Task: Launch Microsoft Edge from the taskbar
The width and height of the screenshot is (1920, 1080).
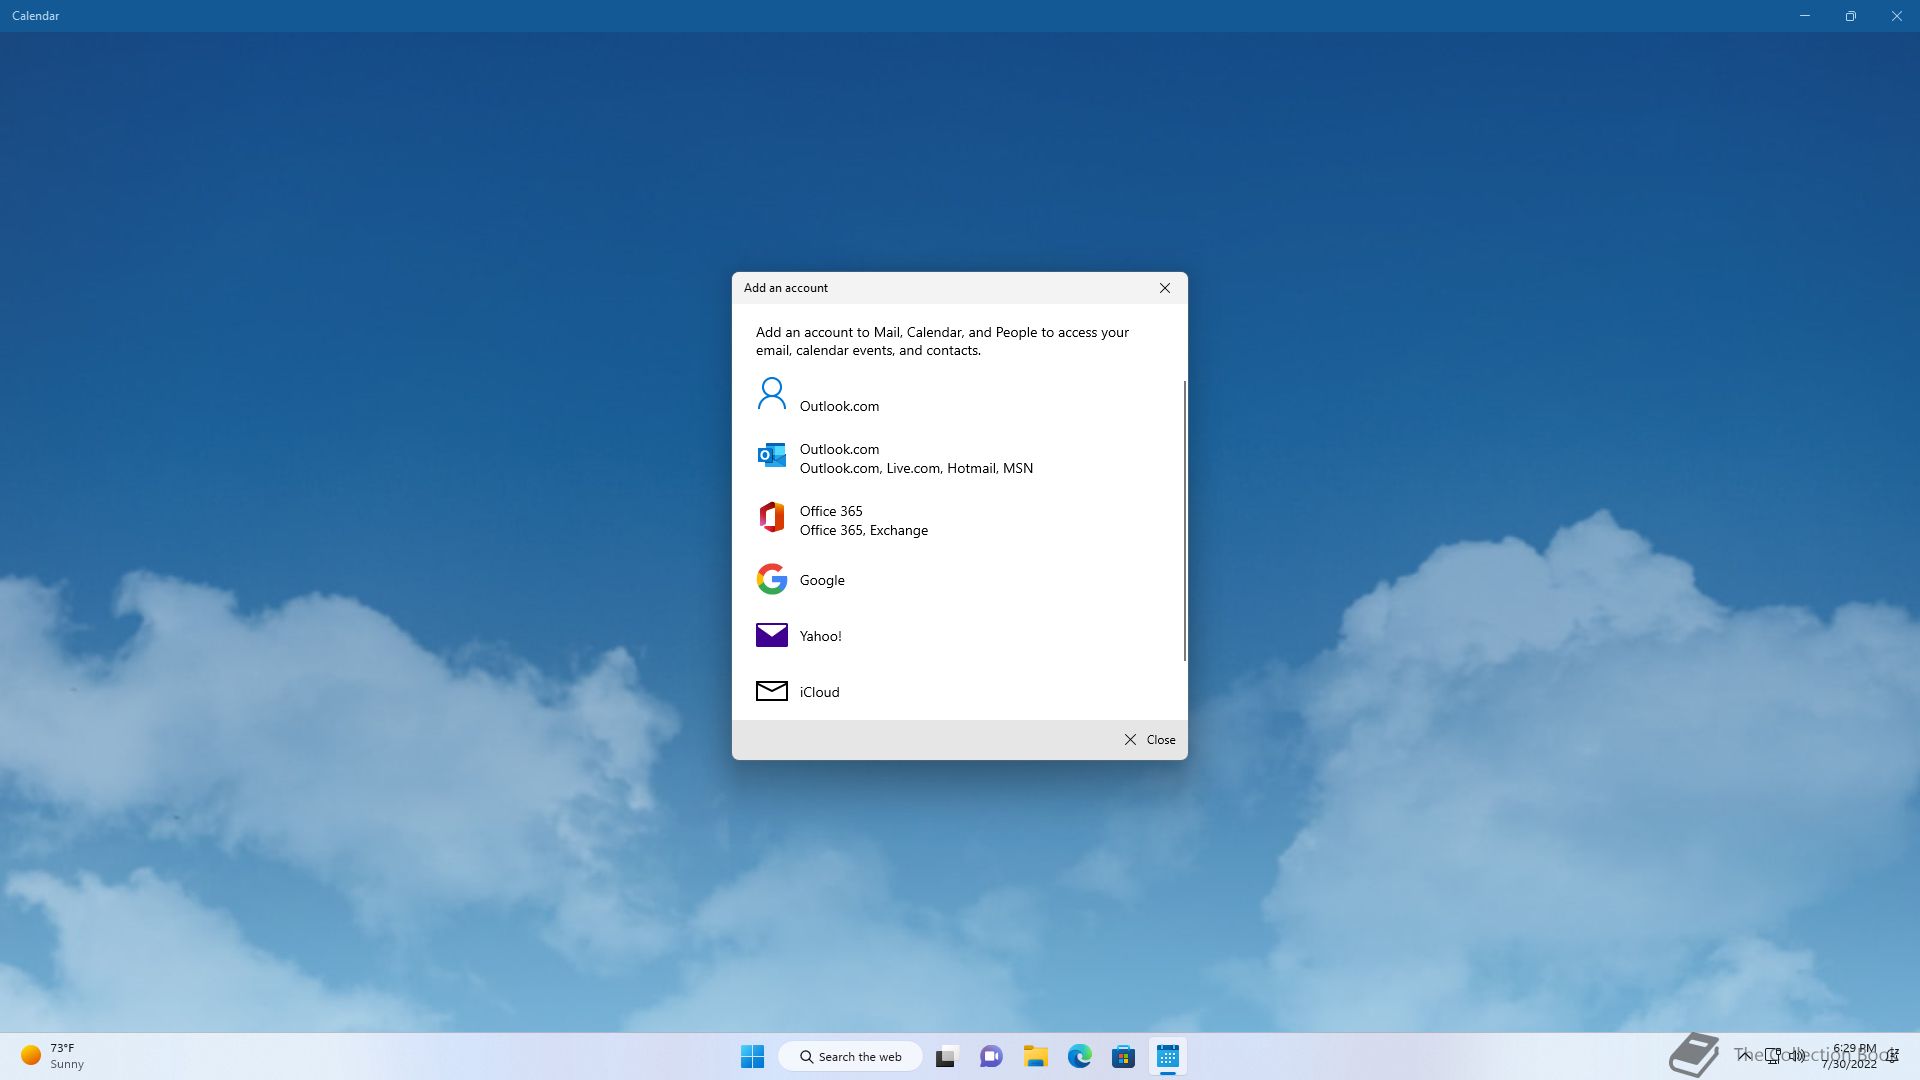Action: pyautogui.click(x=1079, y=1056)
